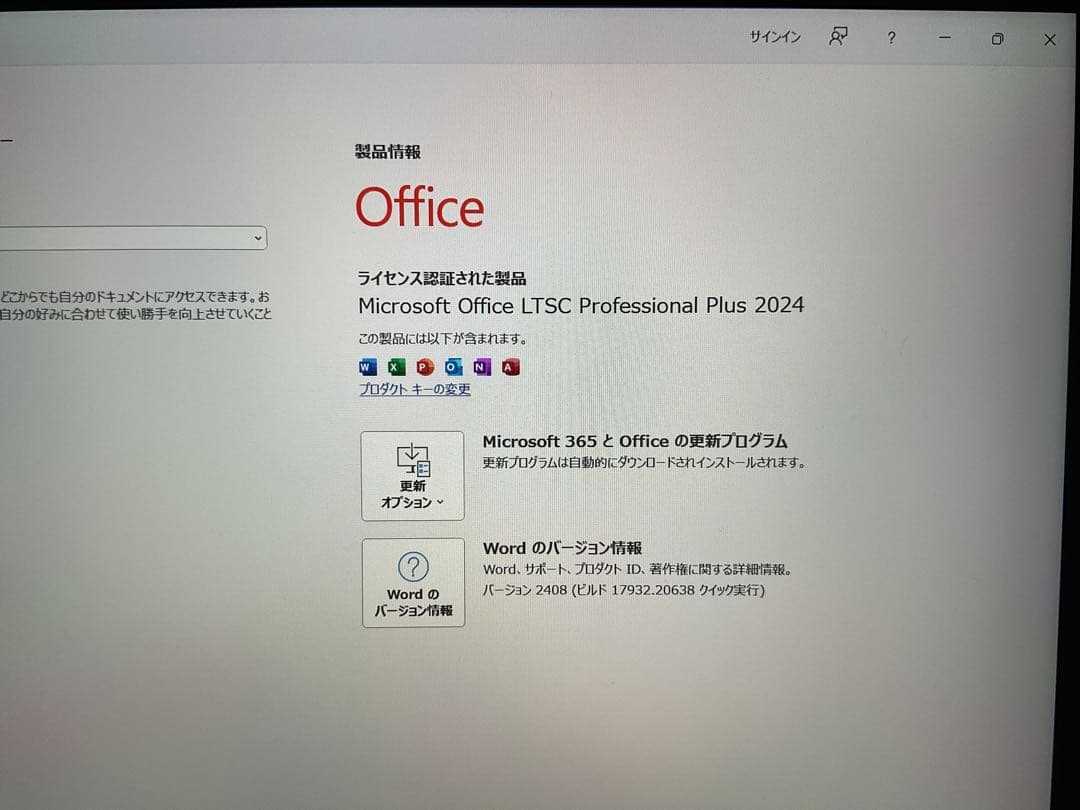Select the Excel app icon
This screenshot has height=810, width=1080.
tap(395, 367)
